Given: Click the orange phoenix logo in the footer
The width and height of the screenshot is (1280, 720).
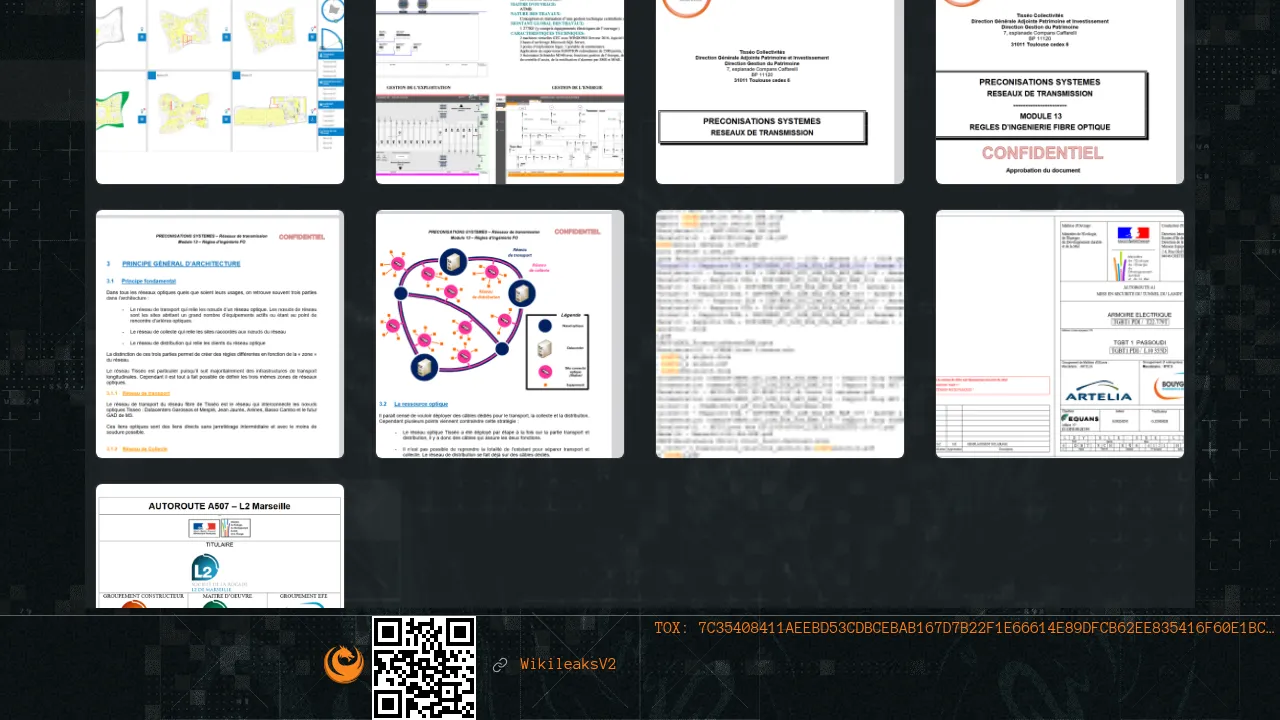Looking at the screenshot, I should pyautogui.click(x=344, y=664).
